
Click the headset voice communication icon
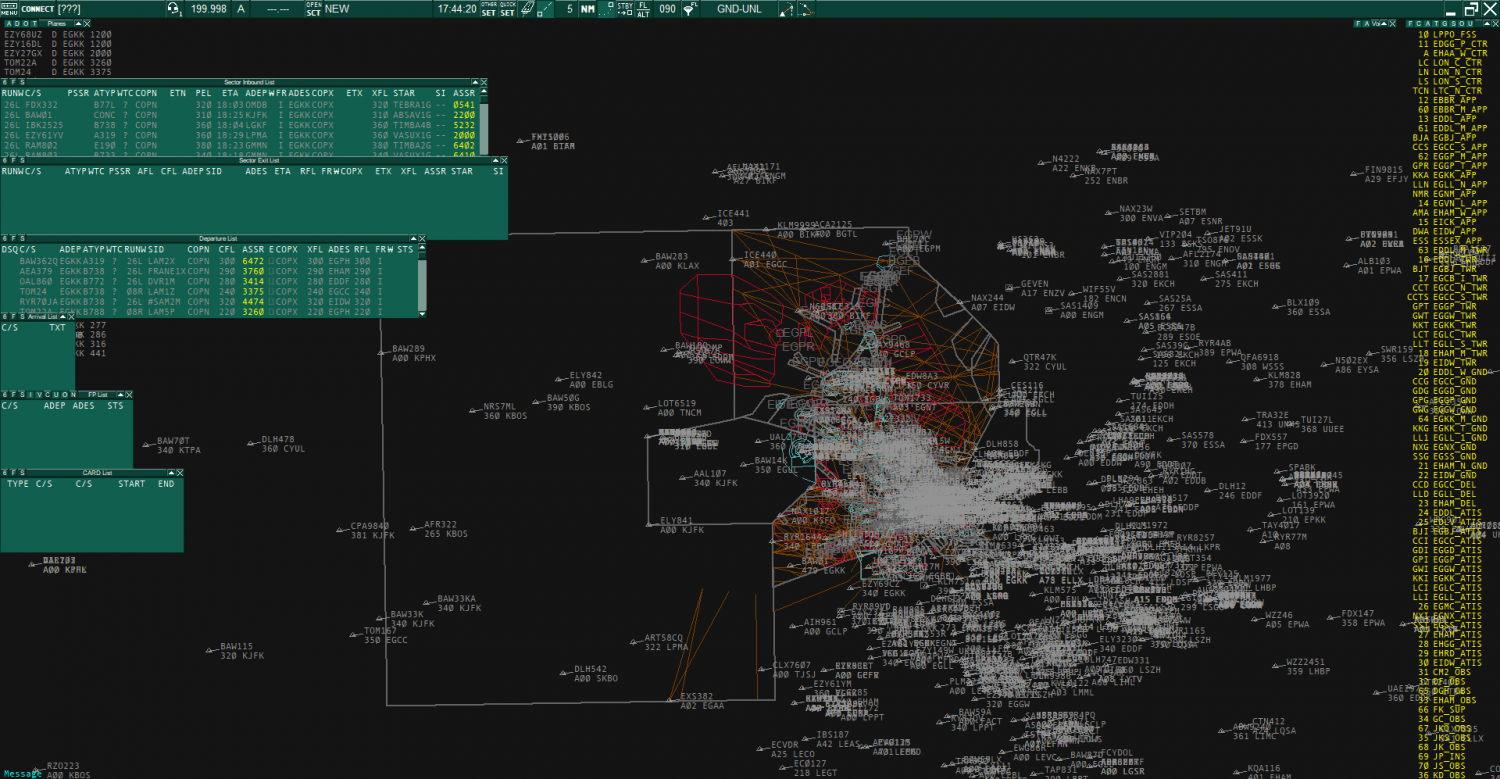coord(174,9)
